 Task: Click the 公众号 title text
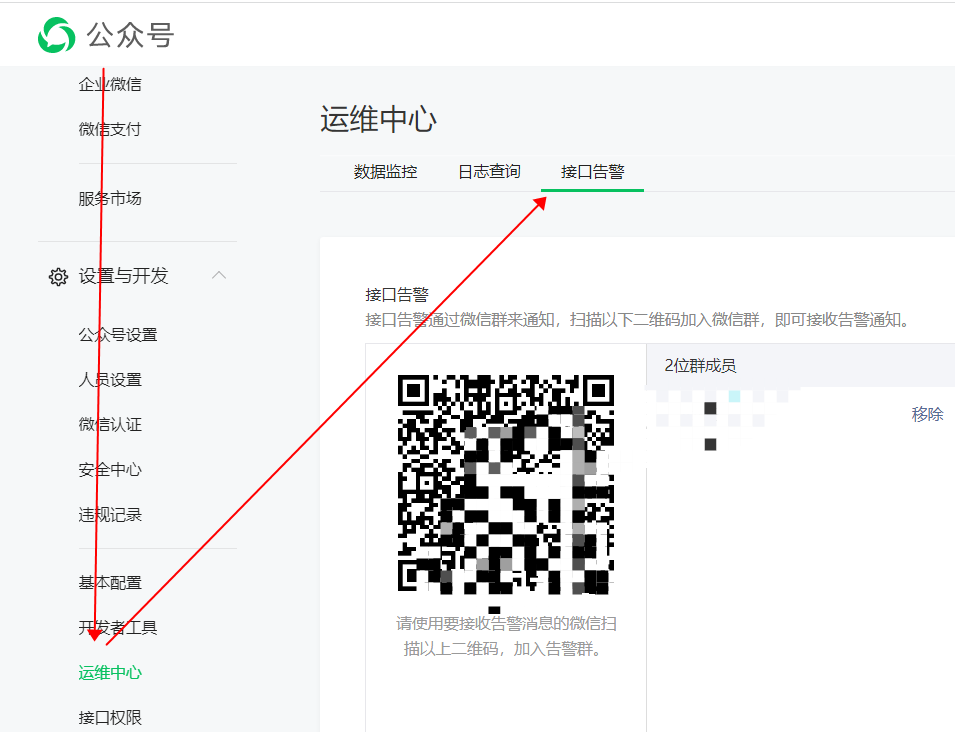(130, 35)
